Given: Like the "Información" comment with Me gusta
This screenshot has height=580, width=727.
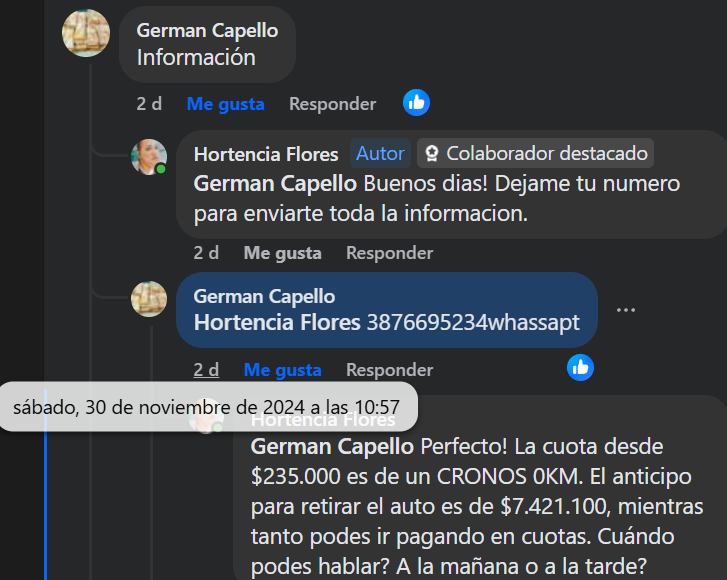Looking at the screenshot, I should click(225, 104).
